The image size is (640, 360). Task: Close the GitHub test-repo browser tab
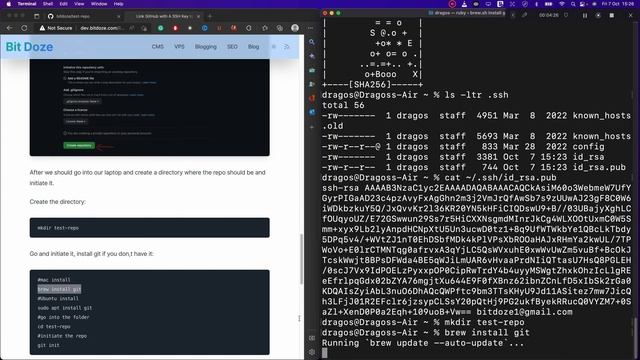click(x=119, y=16)
